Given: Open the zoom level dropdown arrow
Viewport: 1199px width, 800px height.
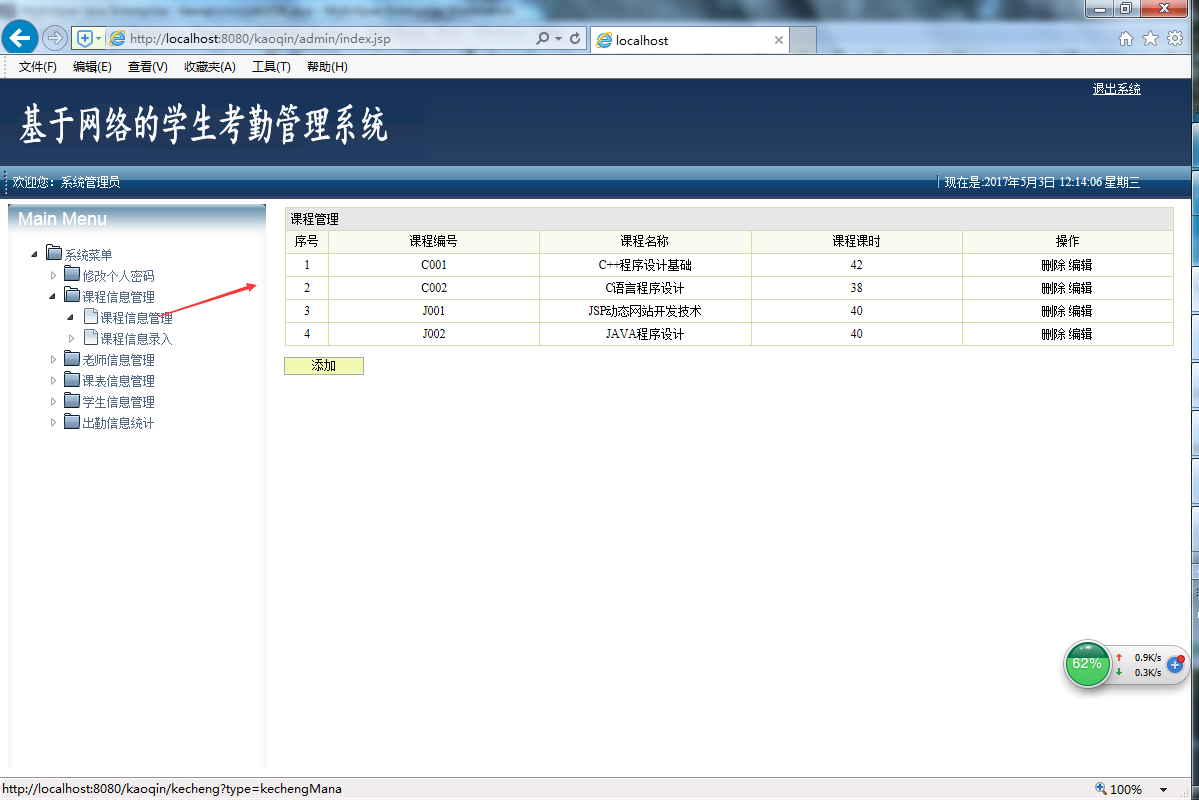Looking at the screenshot, I should tap(1163, 789).
